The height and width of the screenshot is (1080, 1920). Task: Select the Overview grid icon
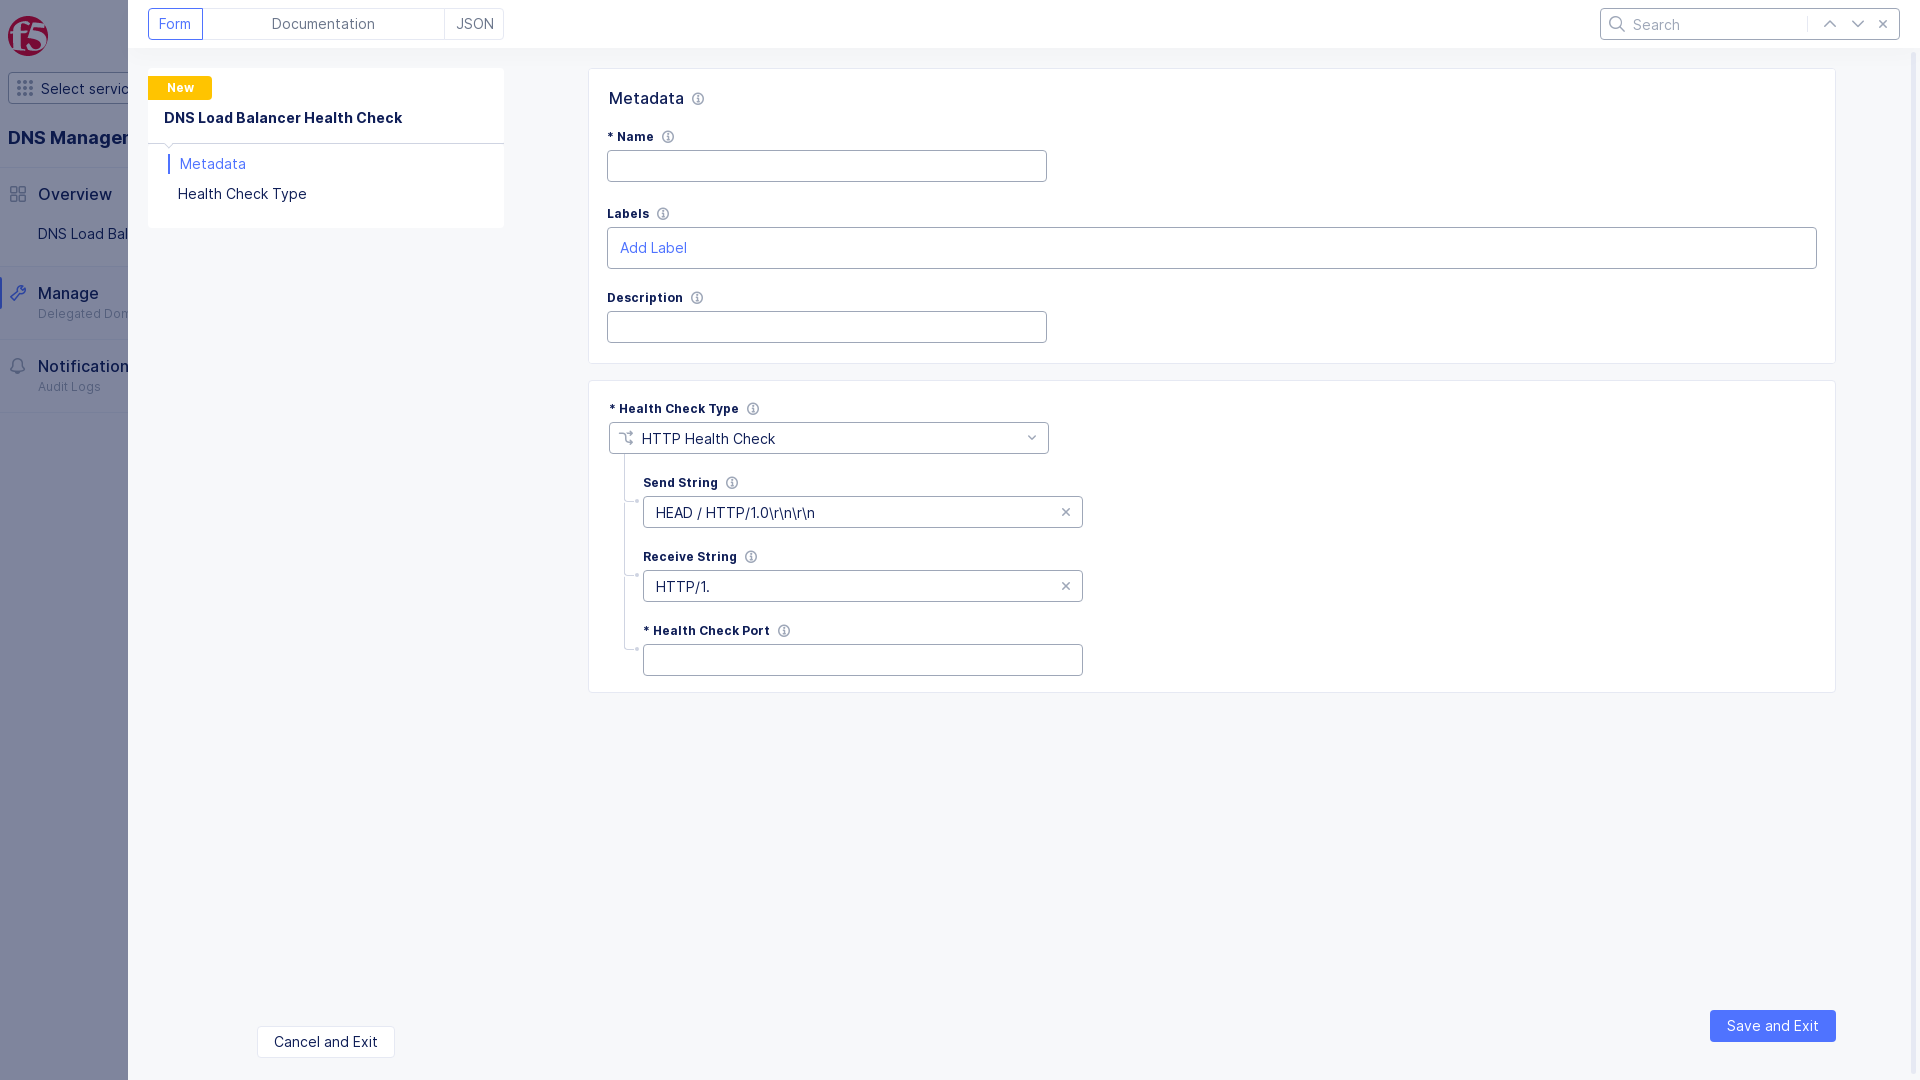click(x=17, y=194)
